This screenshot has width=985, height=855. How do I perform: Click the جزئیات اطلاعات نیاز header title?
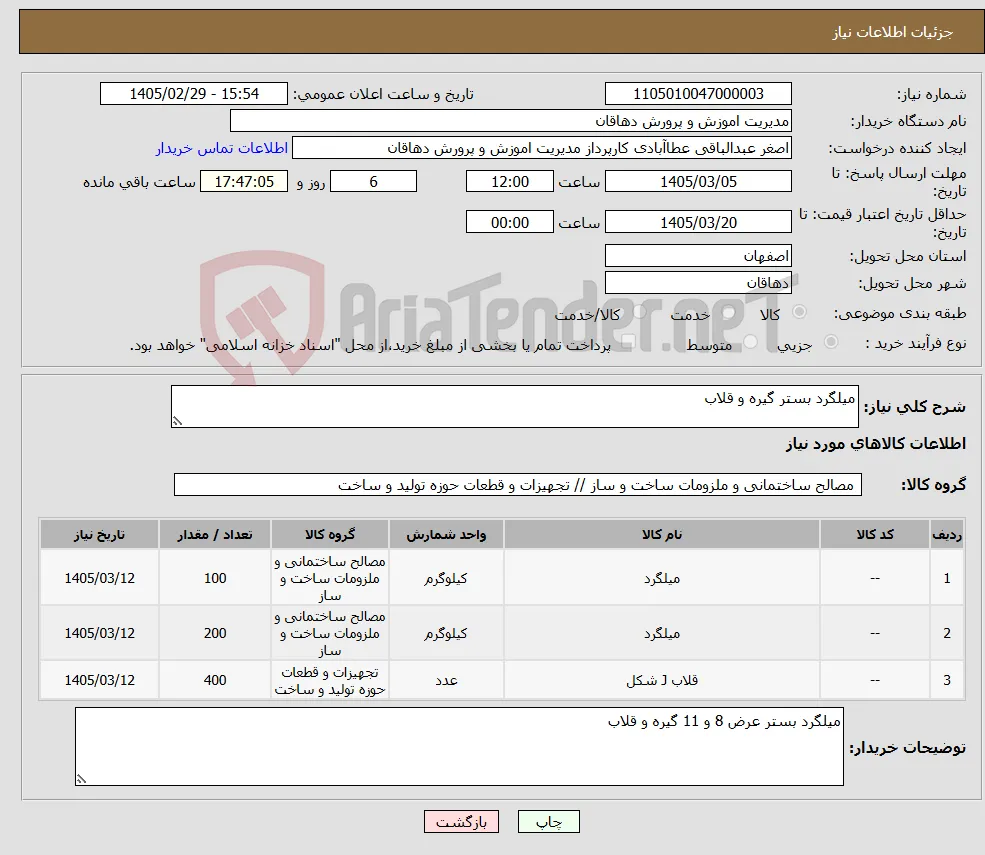893,32
